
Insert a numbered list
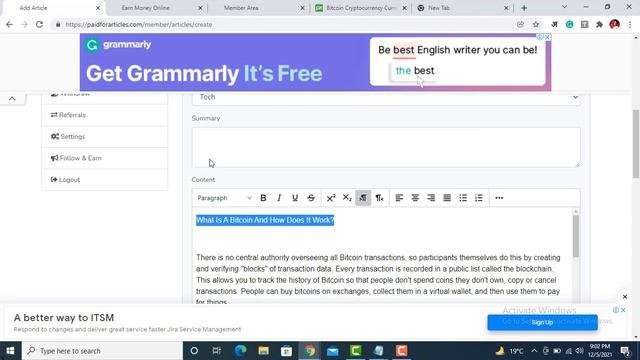coord(479,198)
